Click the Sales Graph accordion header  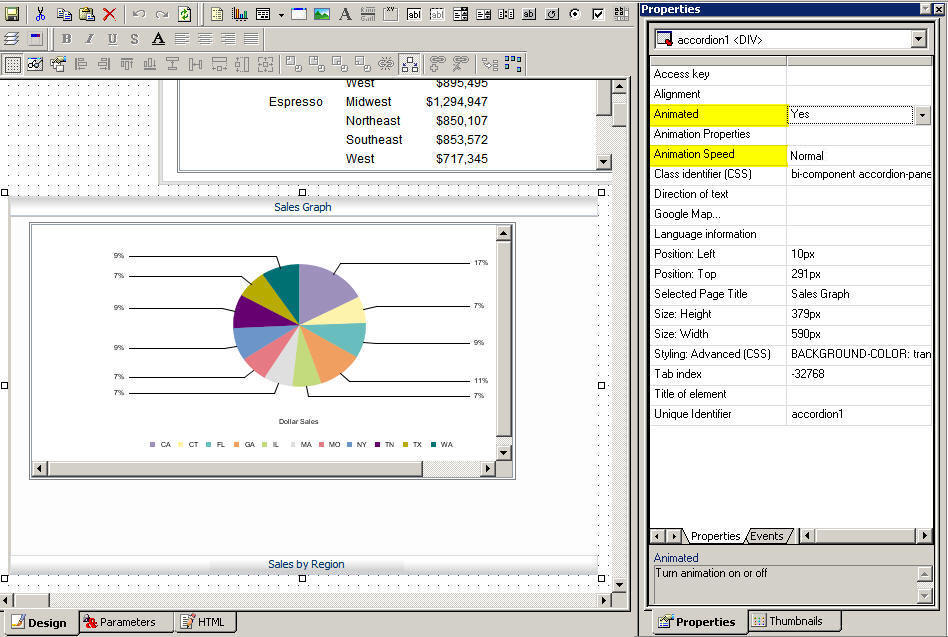(x=302, y=207)
